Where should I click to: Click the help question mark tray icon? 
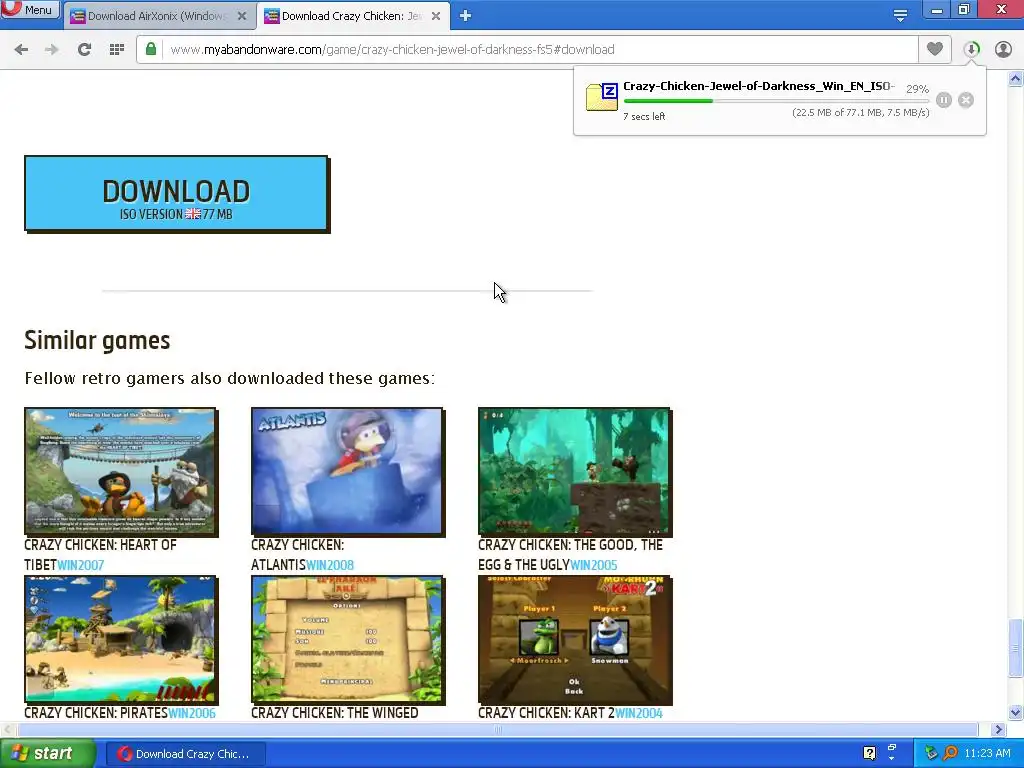coord(869,753)
